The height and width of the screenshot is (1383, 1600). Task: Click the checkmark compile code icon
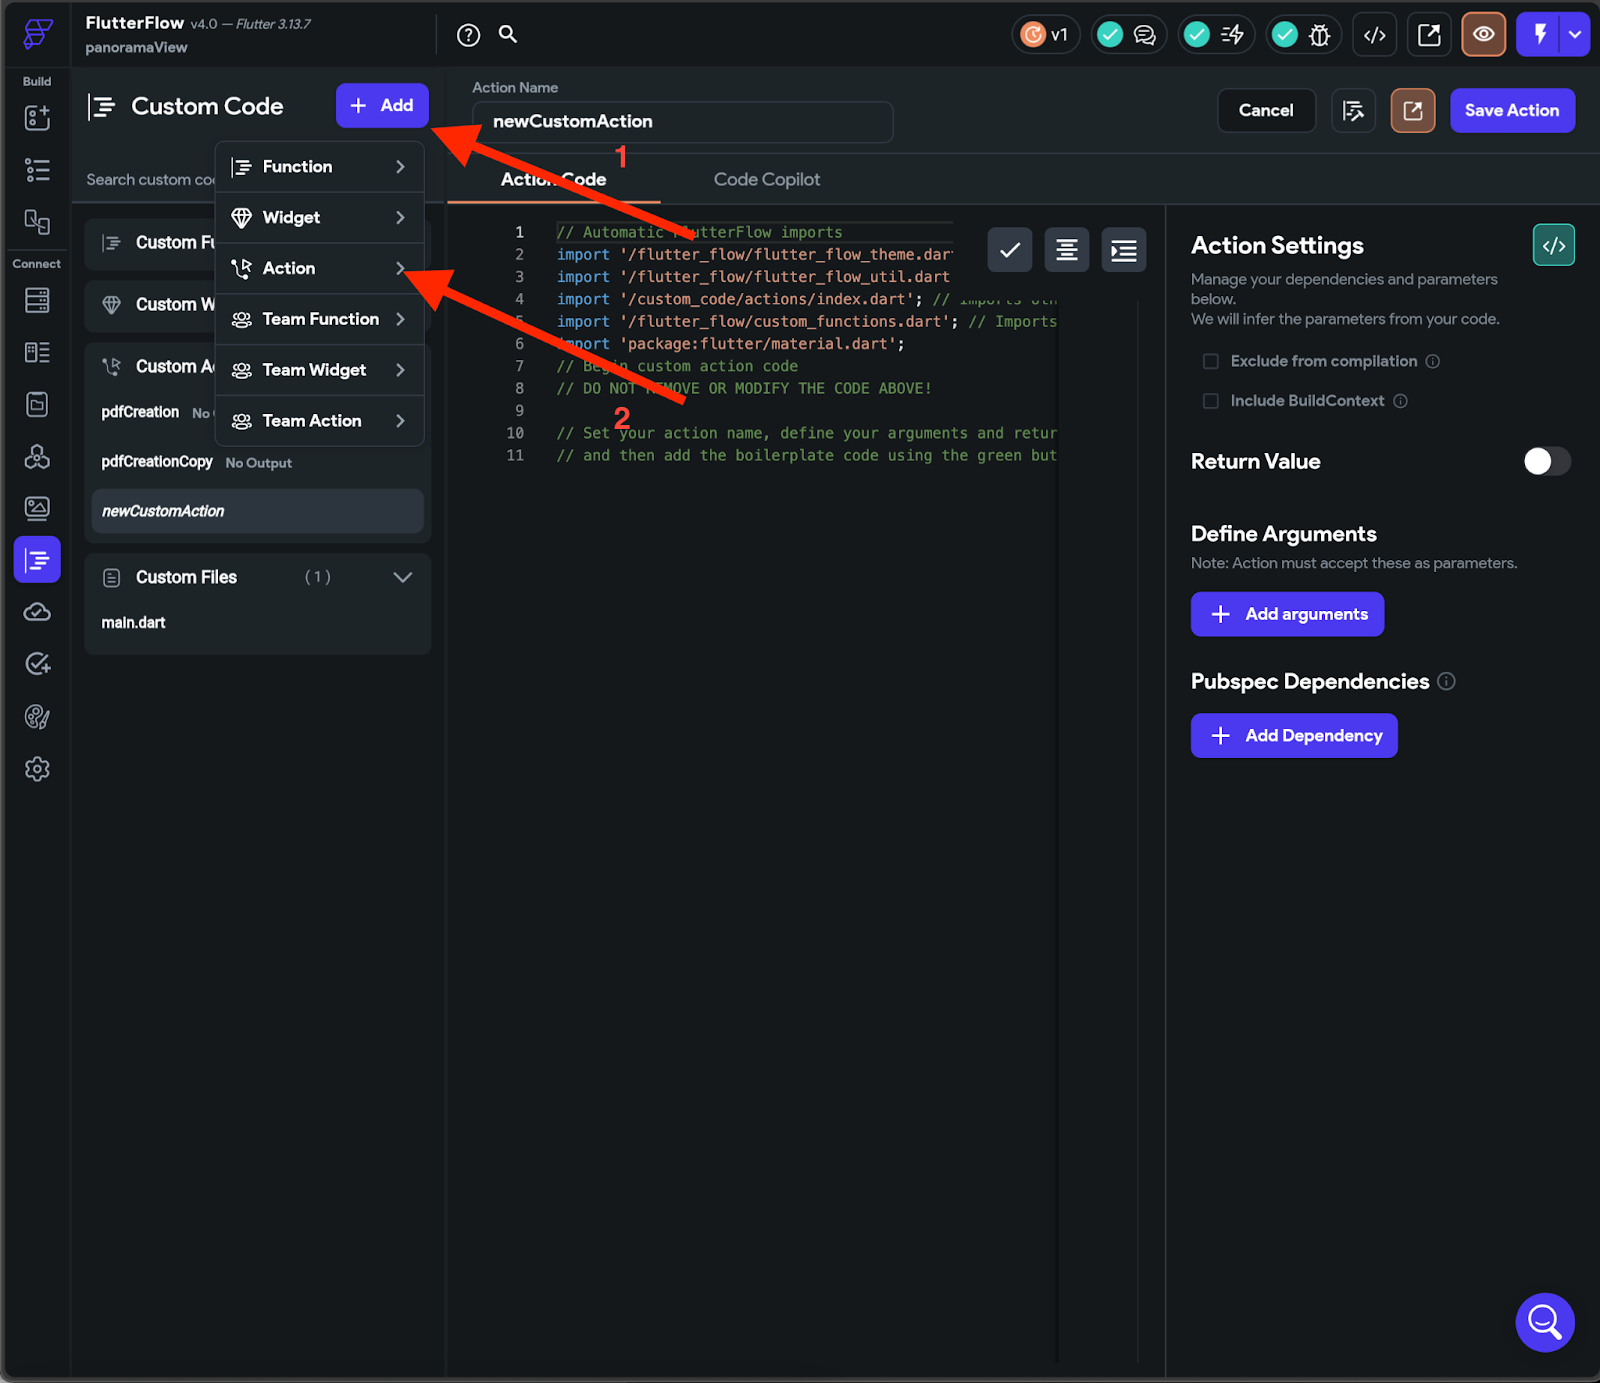pos(1010,250)
